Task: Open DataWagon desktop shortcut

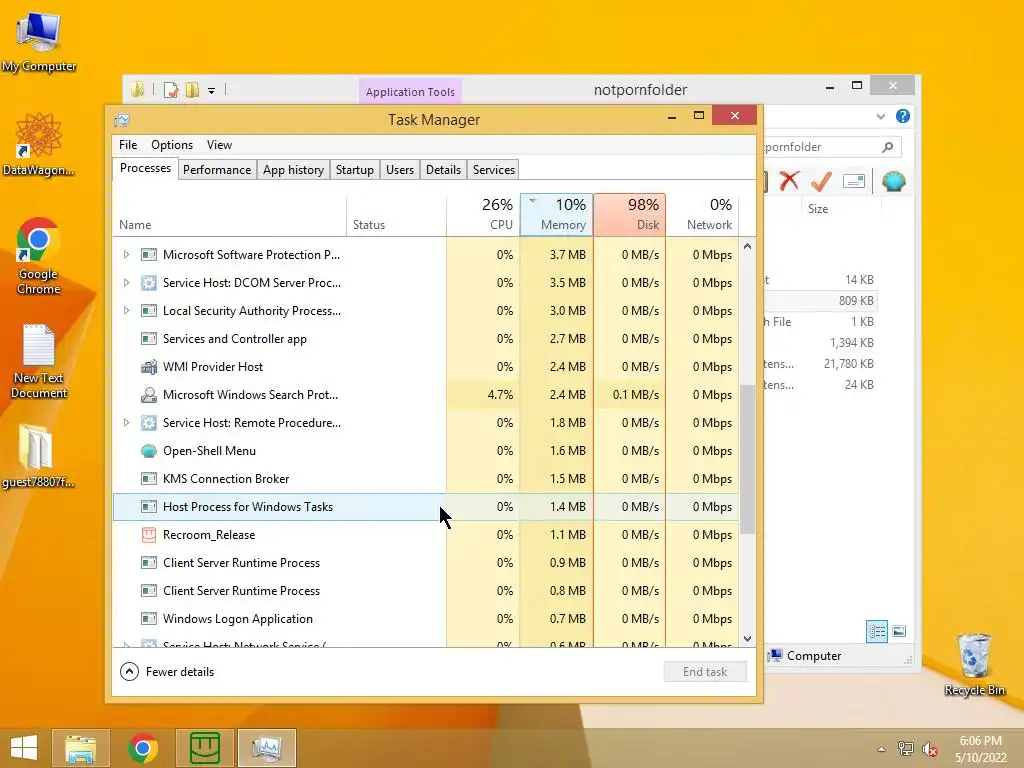Action: (x=39, y=144)
